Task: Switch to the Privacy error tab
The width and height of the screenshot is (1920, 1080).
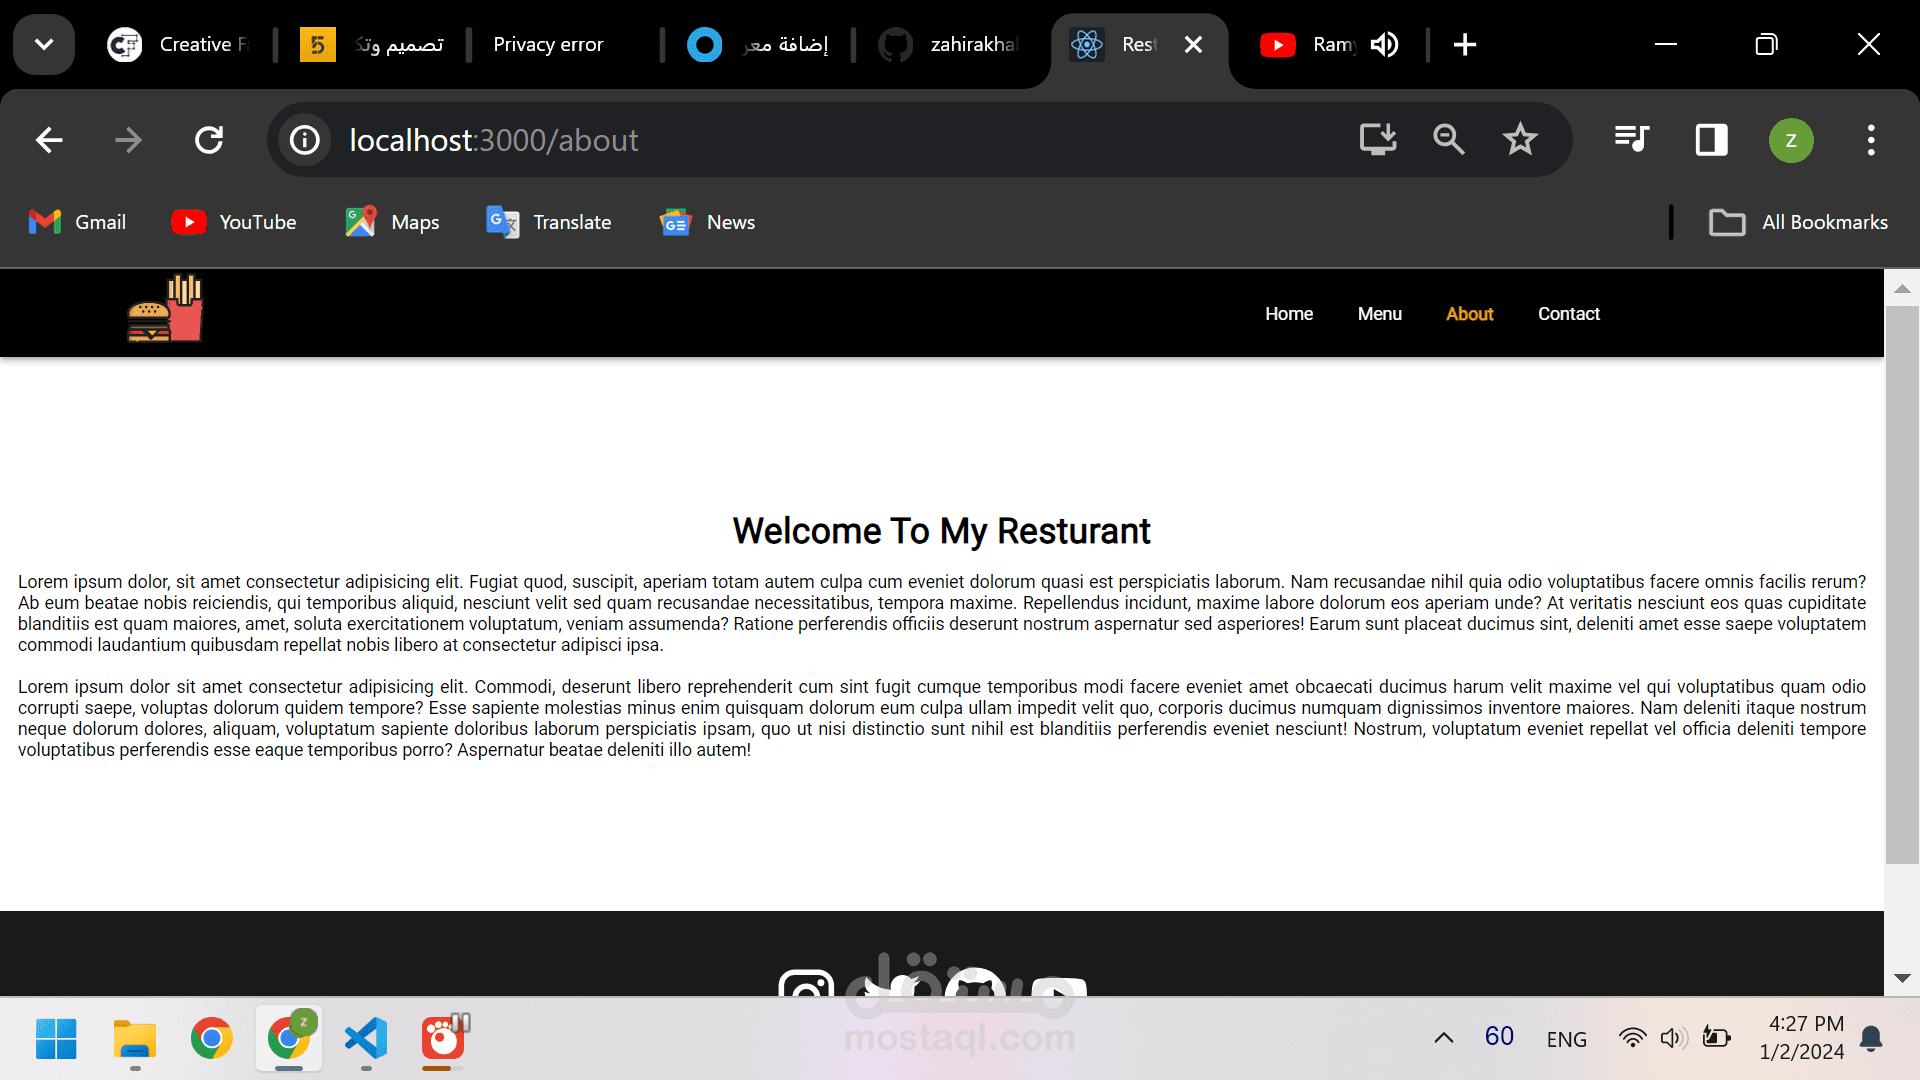Action: point(548,45)
